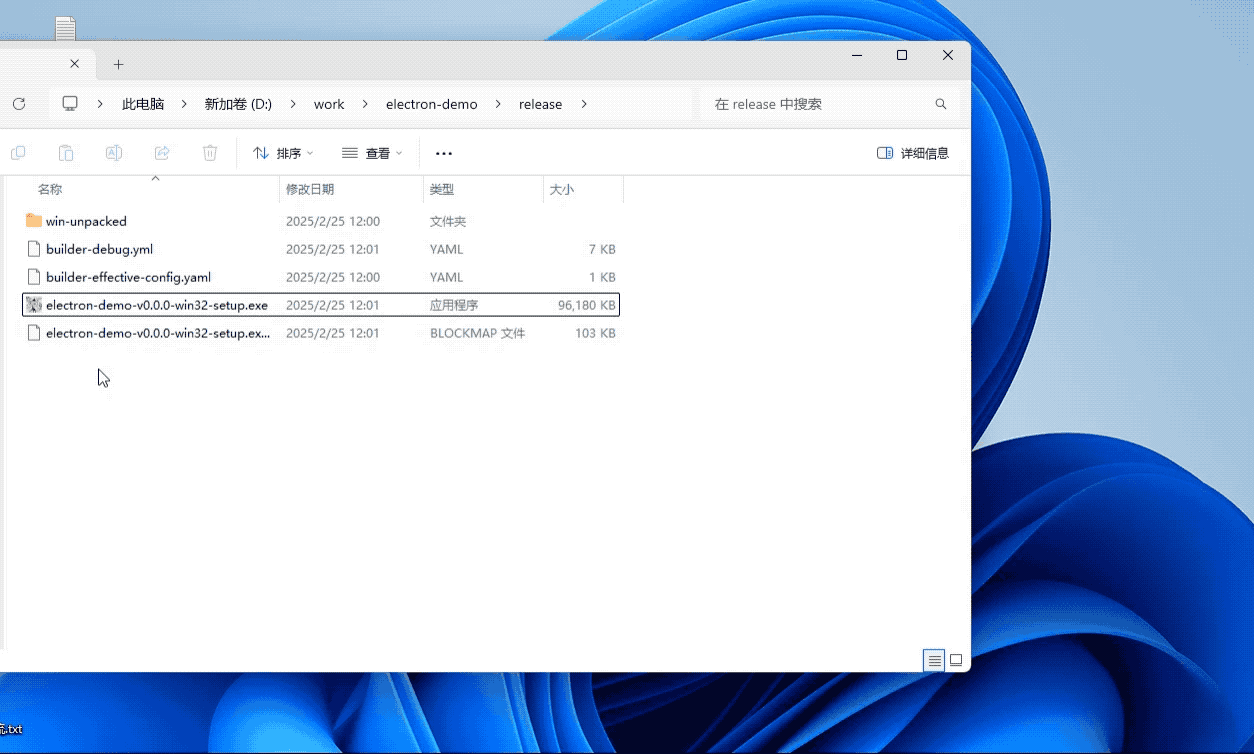Viewport: 1254px width, 754px height.
Task: Switch to details list view icon
Action: pos(934,661)
